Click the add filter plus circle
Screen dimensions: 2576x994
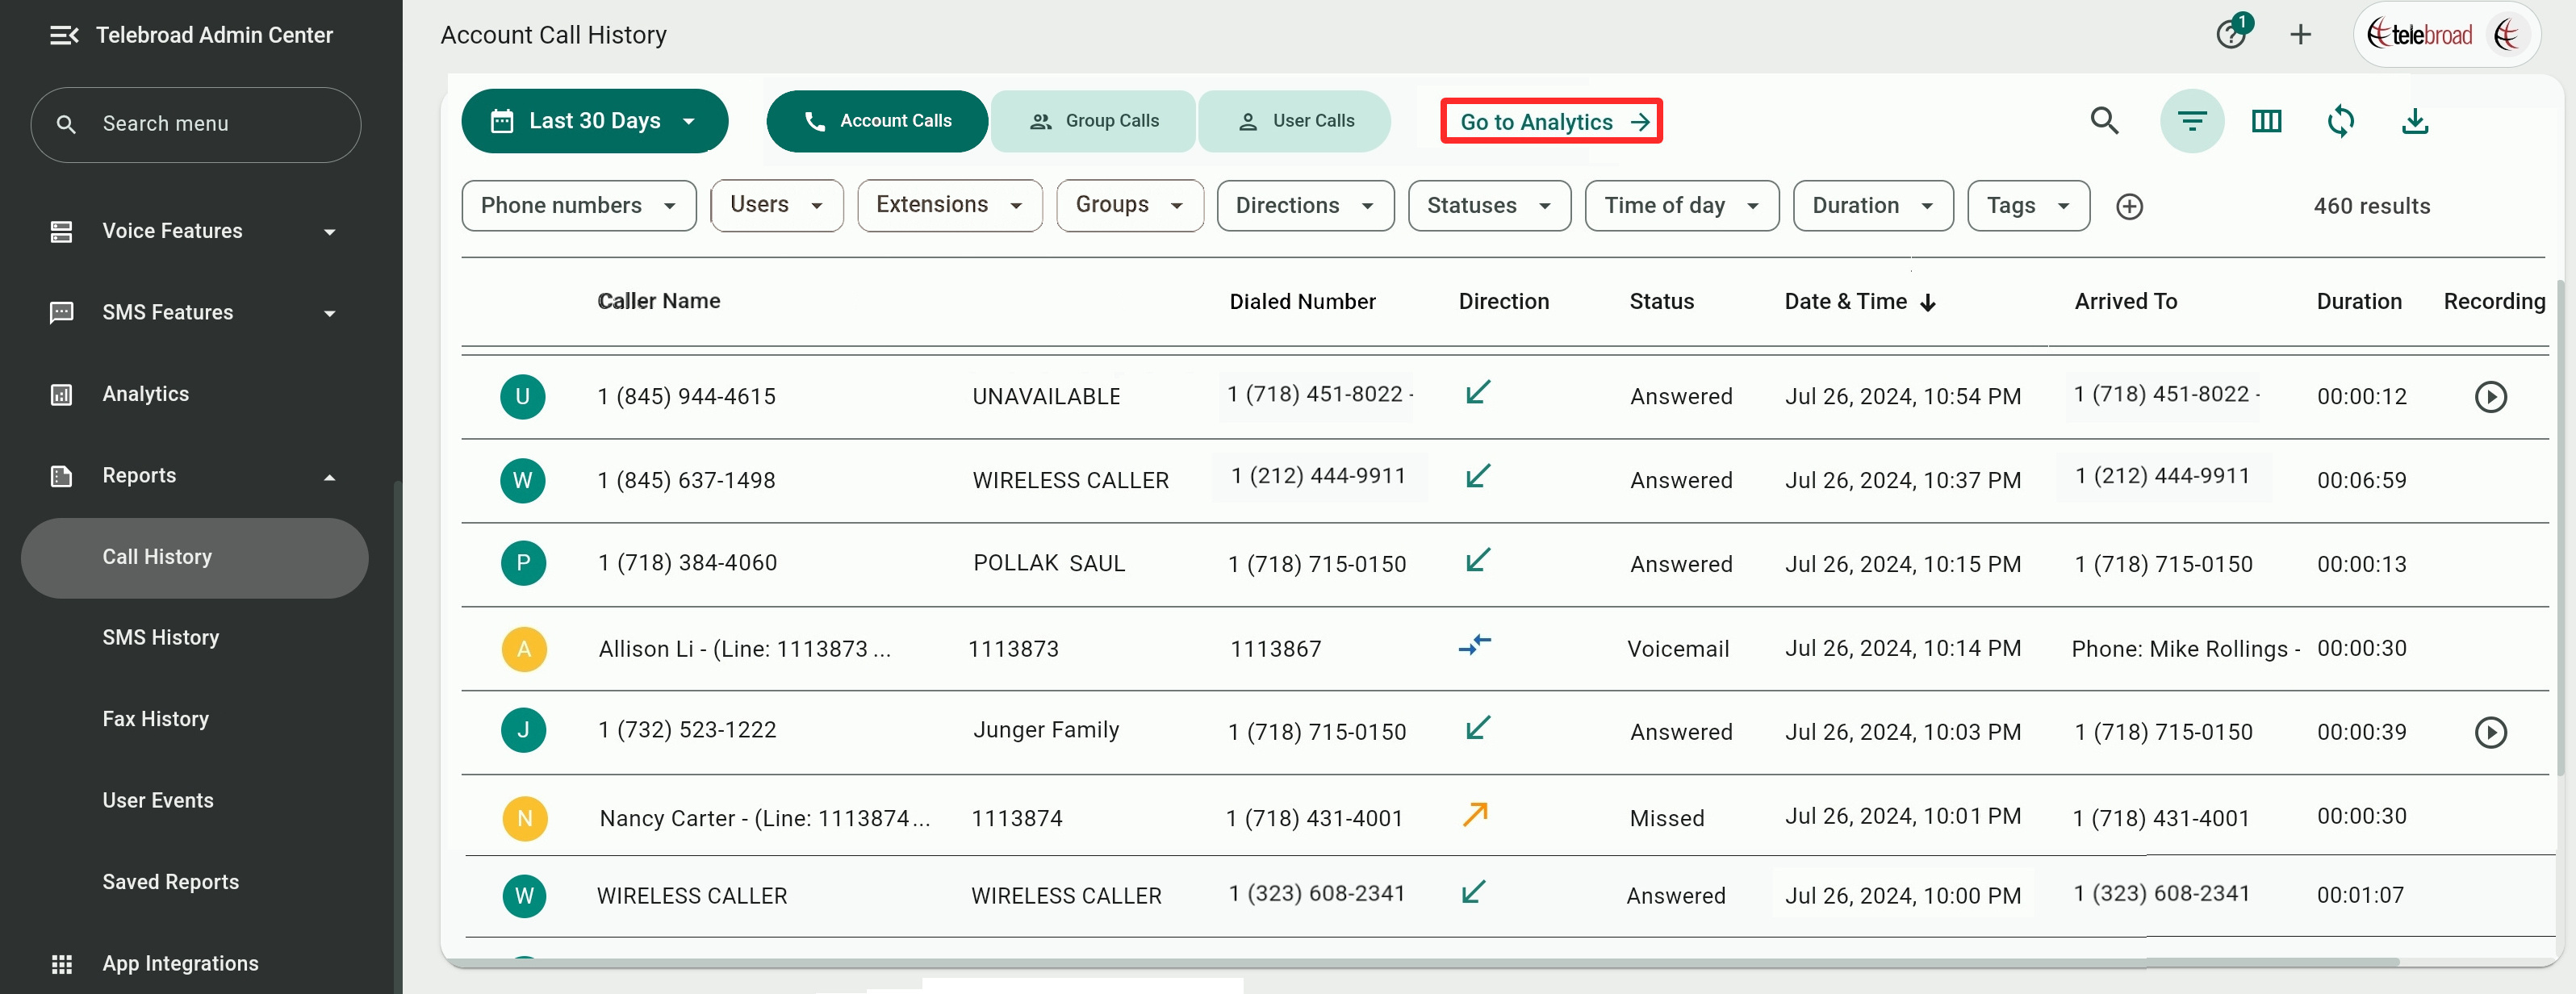coord(2129,206)
